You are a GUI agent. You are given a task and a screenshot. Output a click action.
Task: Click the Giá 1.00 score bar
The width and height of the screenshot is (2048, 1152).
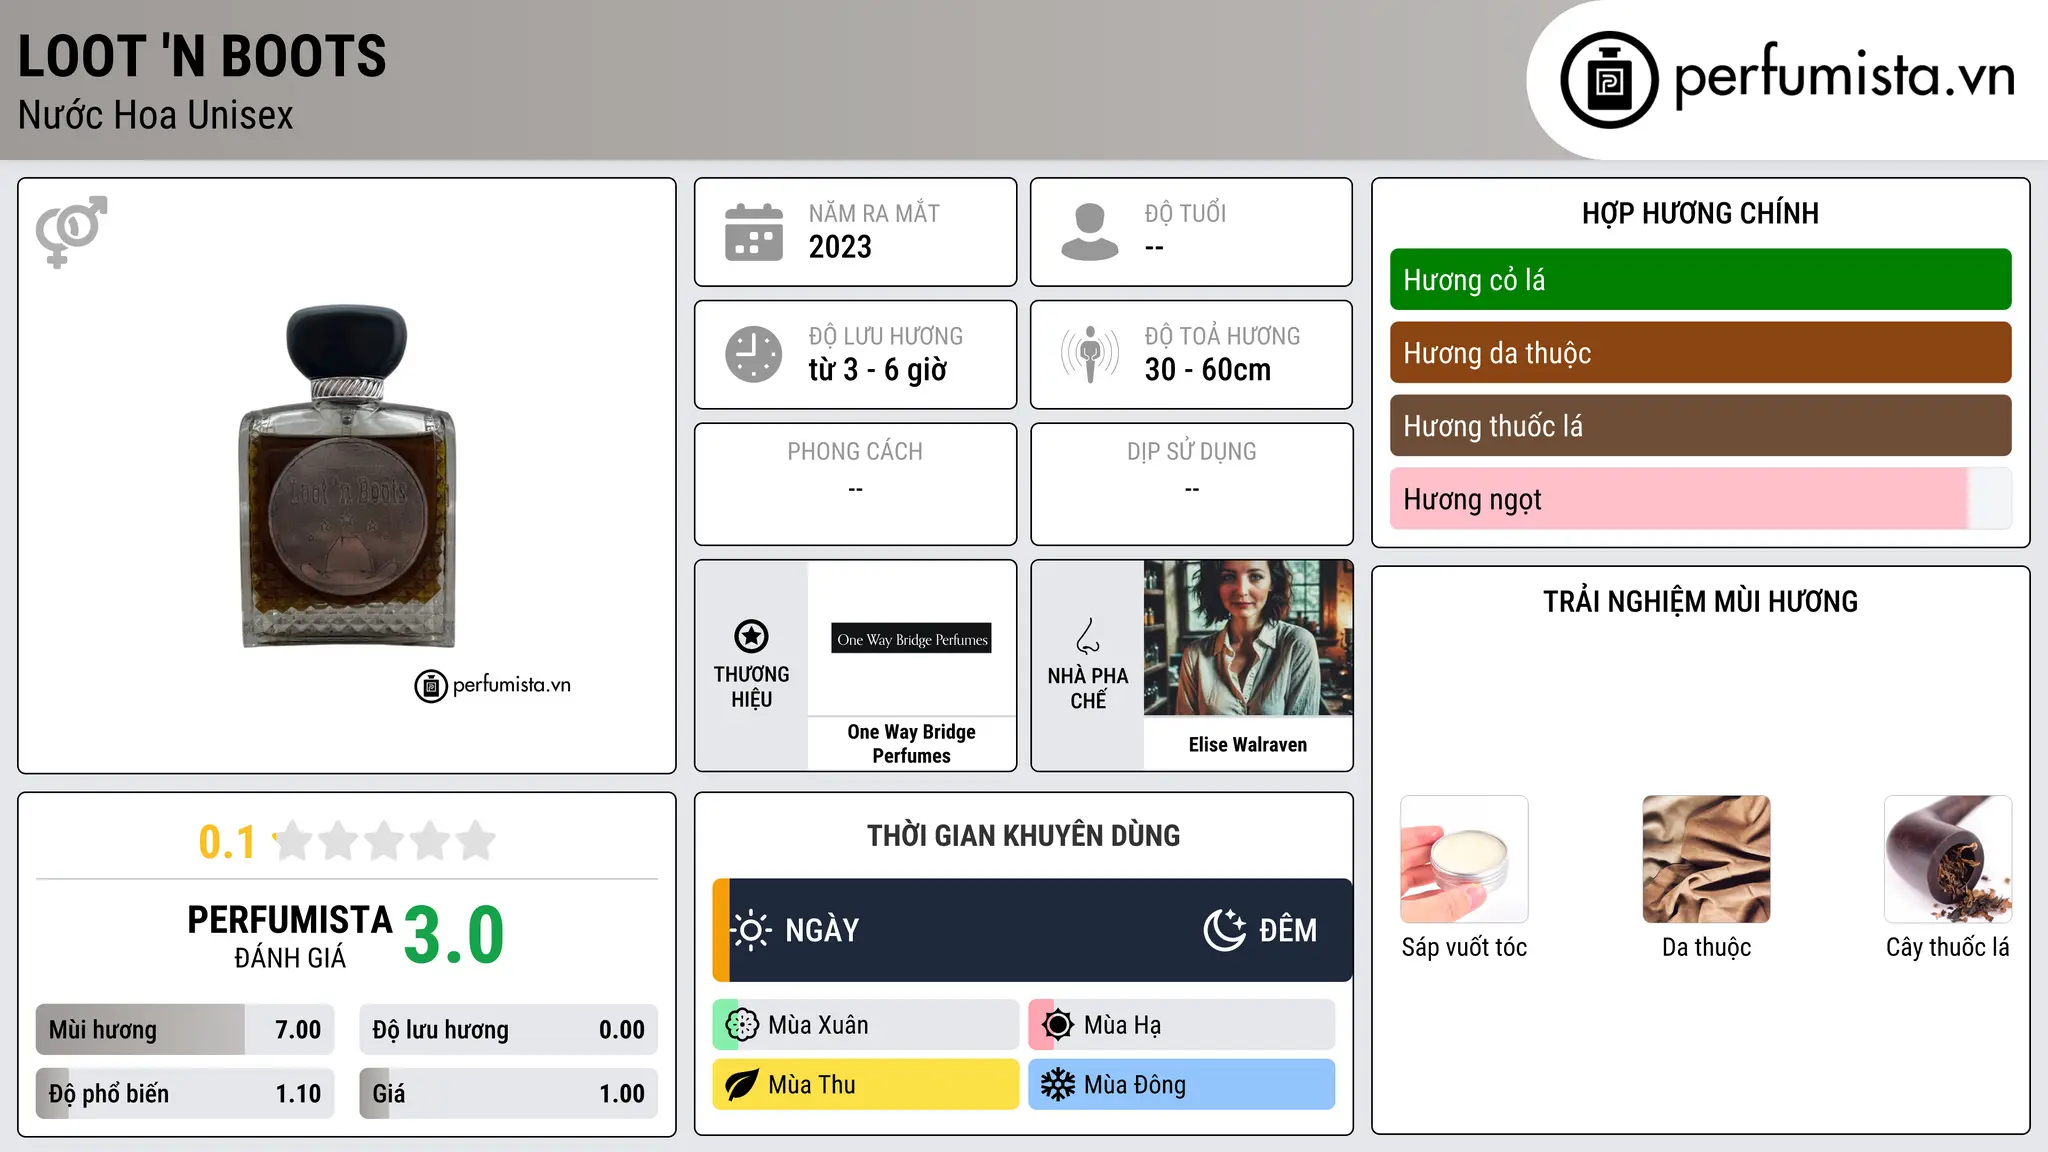click(x=508, y=1094)
